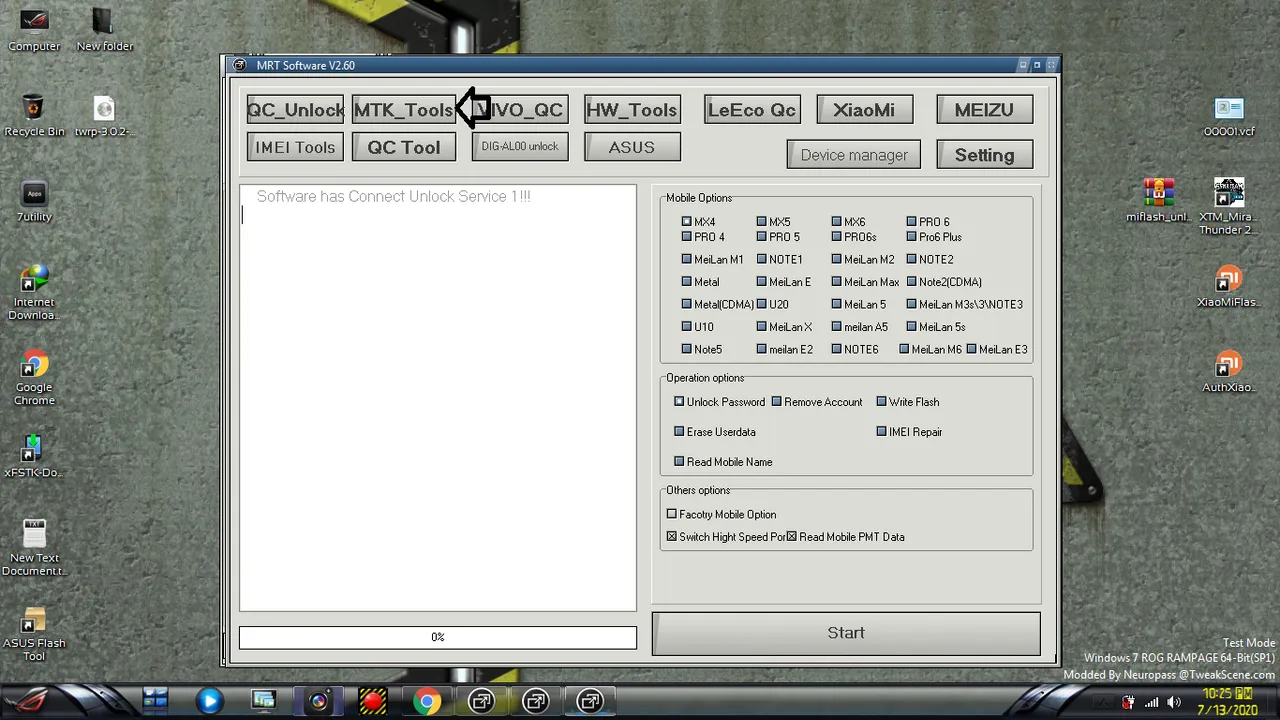Screen dimensions: 1280x720
Task: Toggle the Unlock Password option
Action: (x=680, y=402)
